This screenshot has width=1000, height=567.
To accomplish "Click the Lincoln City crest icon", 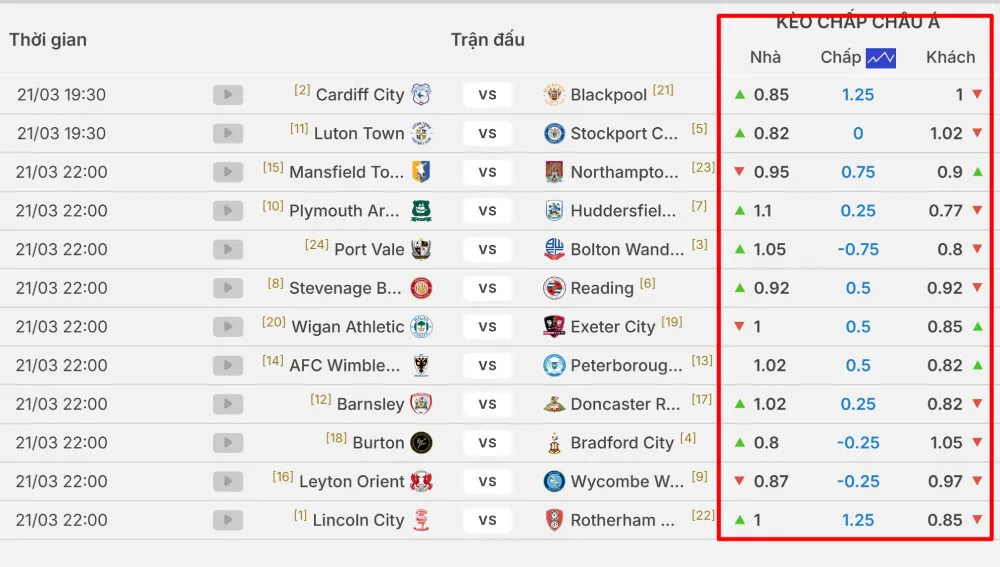I will click(422, 521).
